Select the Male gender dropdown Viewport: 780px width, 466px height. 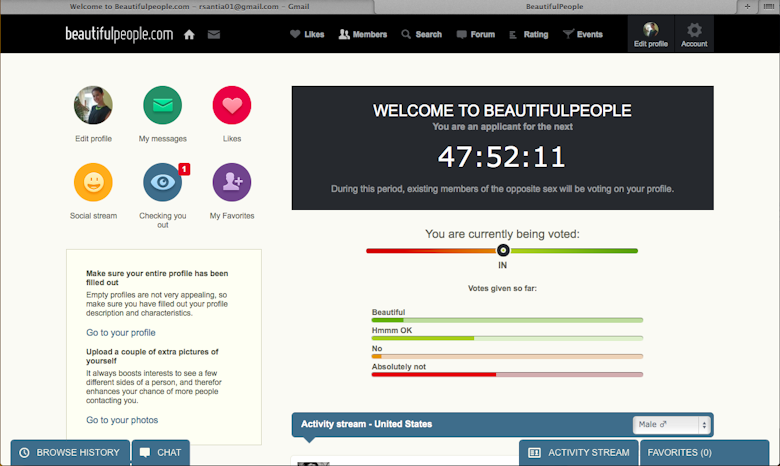(672, 425)
